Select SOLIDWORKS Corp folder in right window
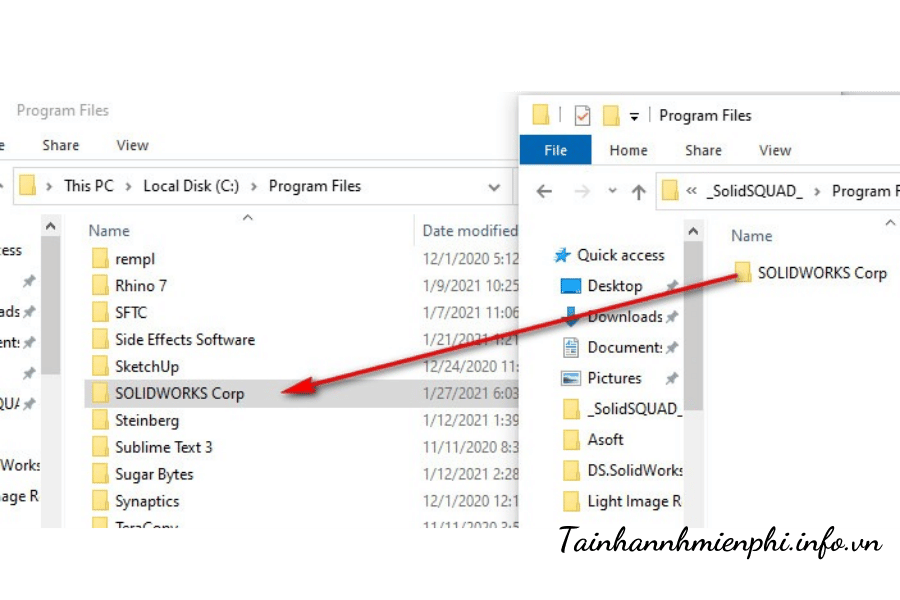 (821, 272)
